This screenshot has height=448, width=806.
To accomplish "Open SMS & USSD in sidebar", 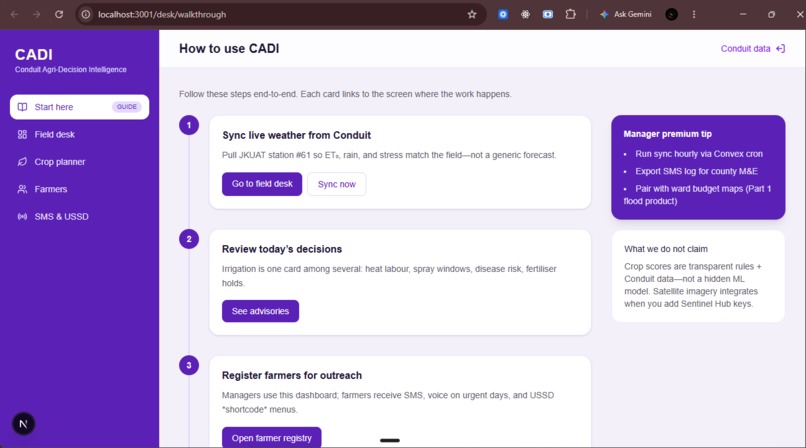I will (x=79, y=217).
